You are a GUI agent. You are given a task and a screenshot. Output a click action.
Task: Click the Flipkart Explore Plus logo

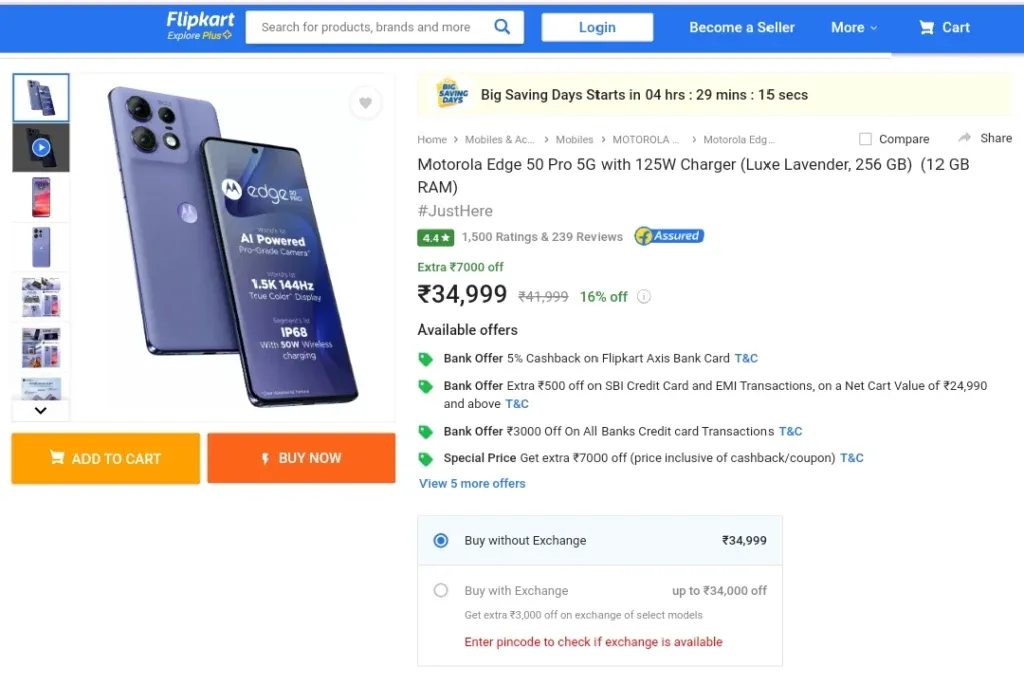tap(200, 26)
